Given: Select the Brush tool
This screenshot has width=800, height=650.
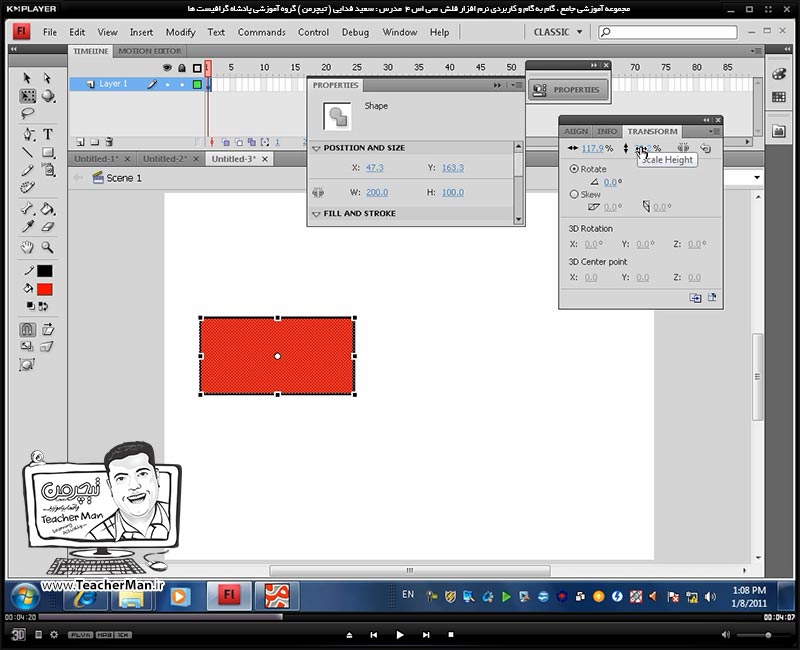Looking at the screenshot, I should tap(48, 170).
